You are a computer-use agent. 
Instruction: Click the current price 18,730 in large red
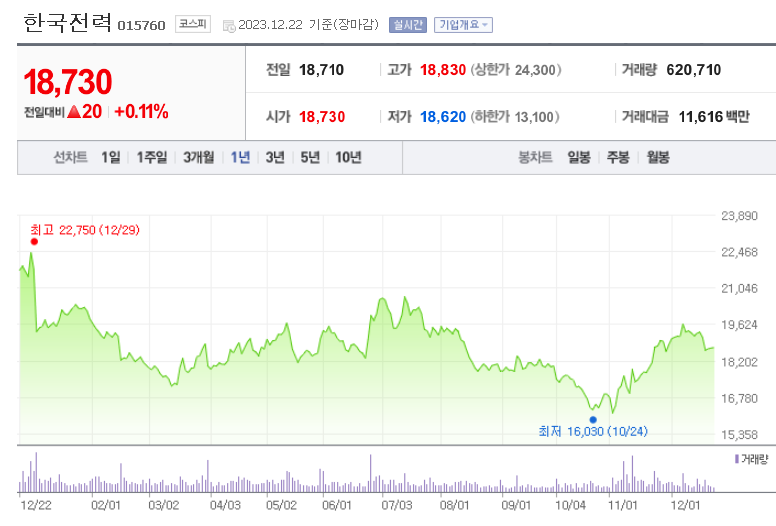point(68,82)
